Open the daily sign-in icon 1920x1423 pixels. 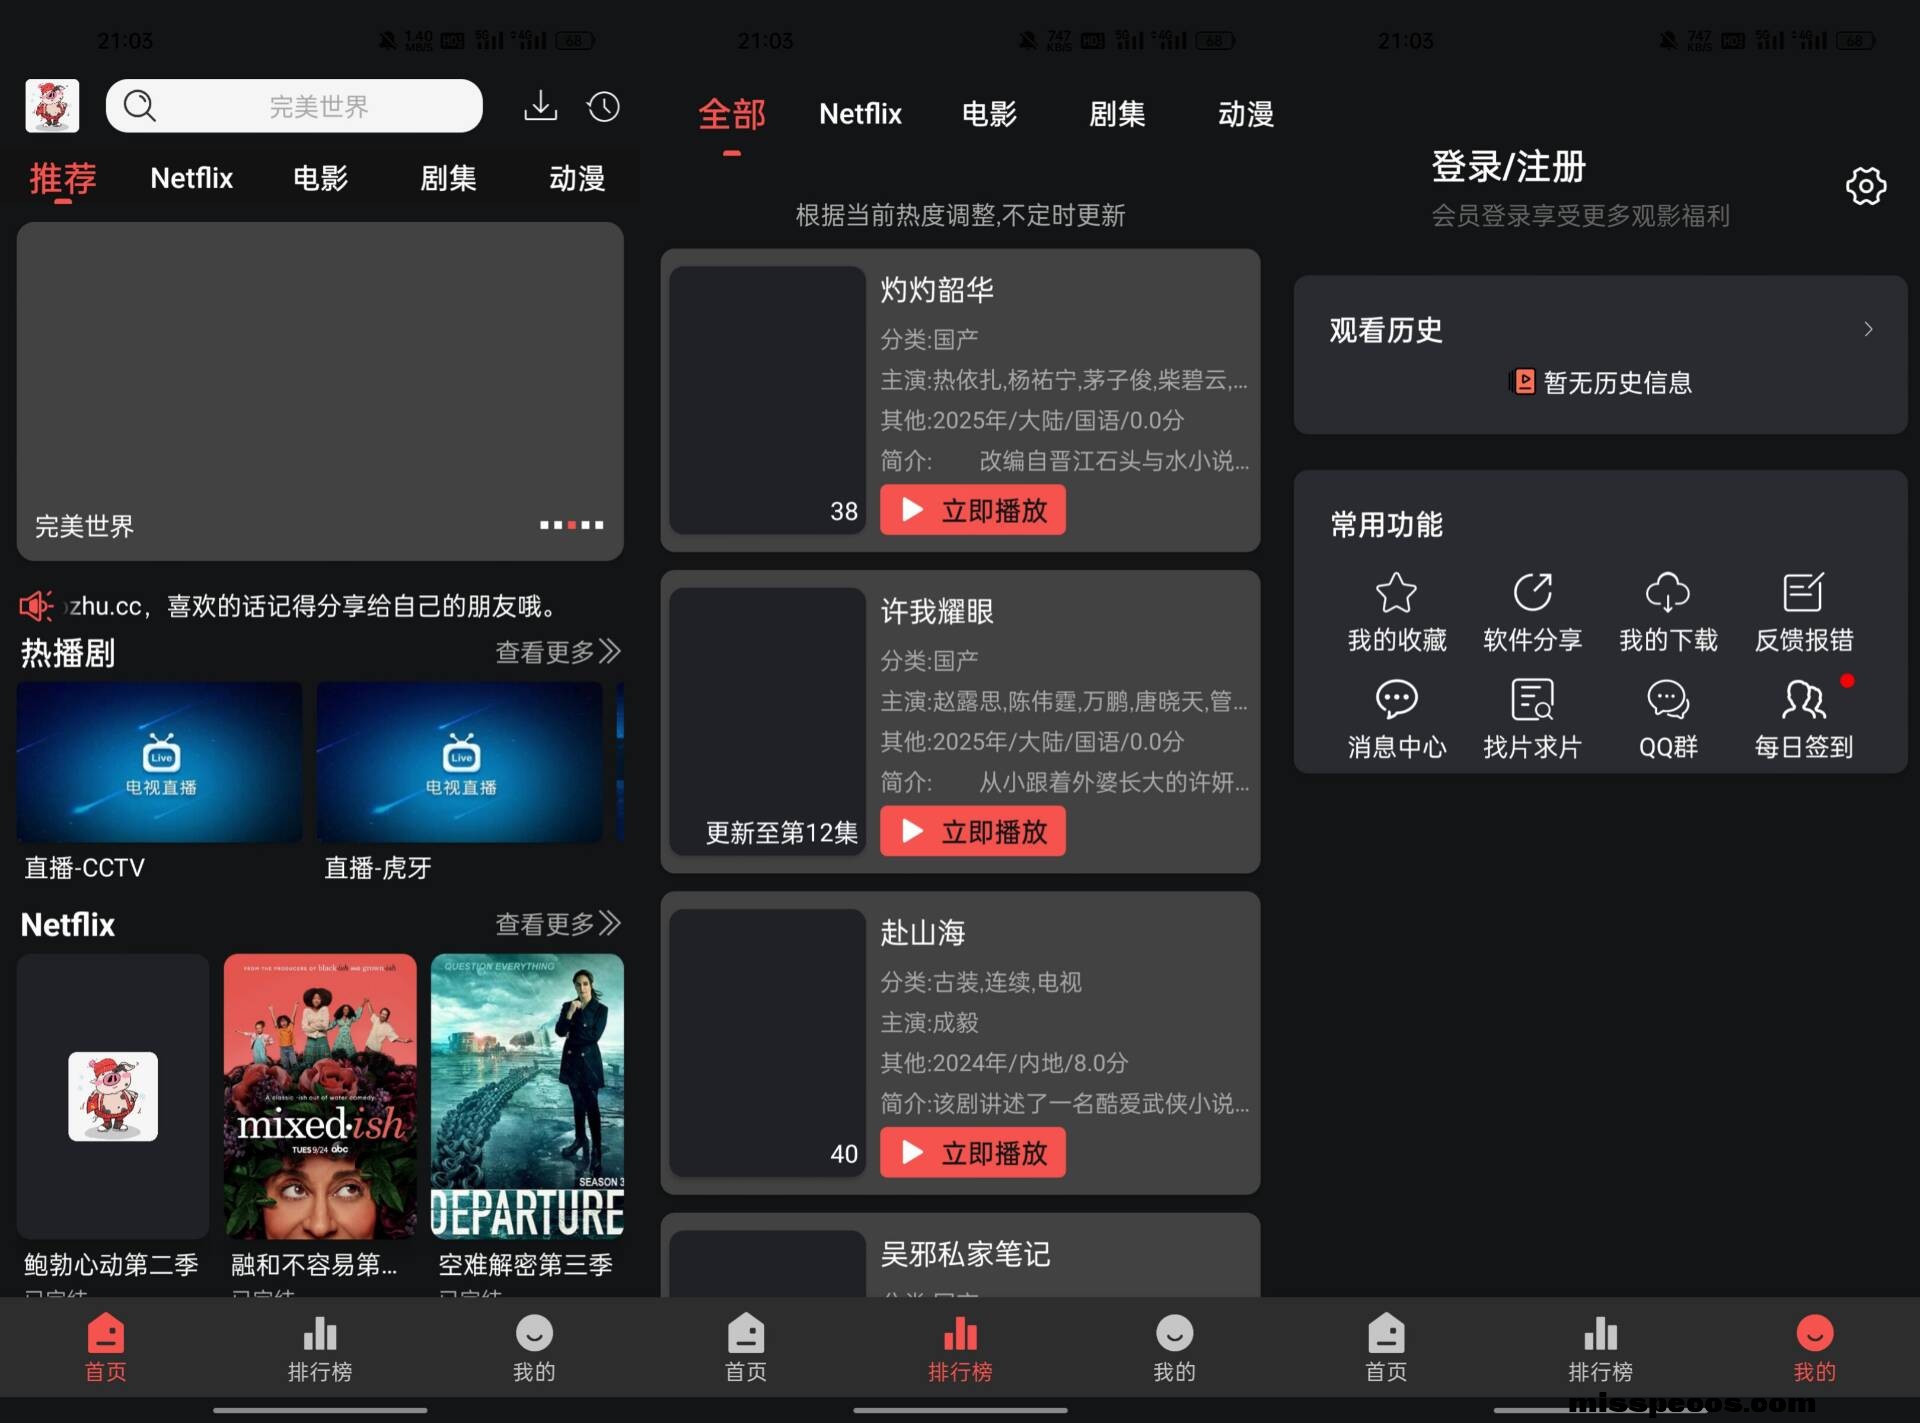(1803, 701)
